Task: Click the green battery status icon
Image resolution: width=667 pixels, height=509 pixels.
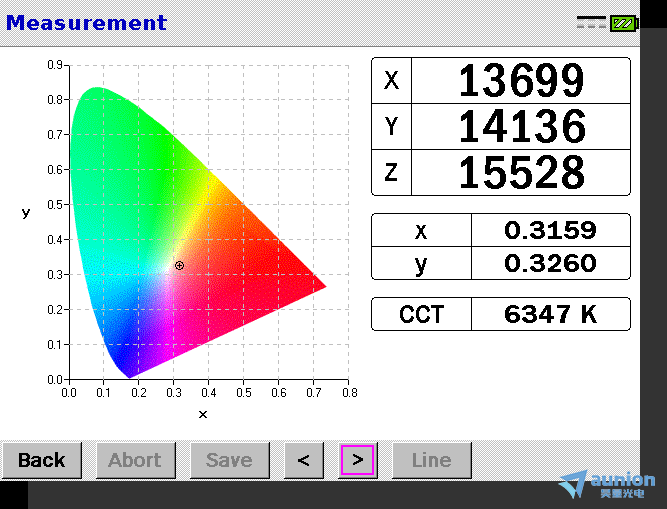Action: point(624,23)
